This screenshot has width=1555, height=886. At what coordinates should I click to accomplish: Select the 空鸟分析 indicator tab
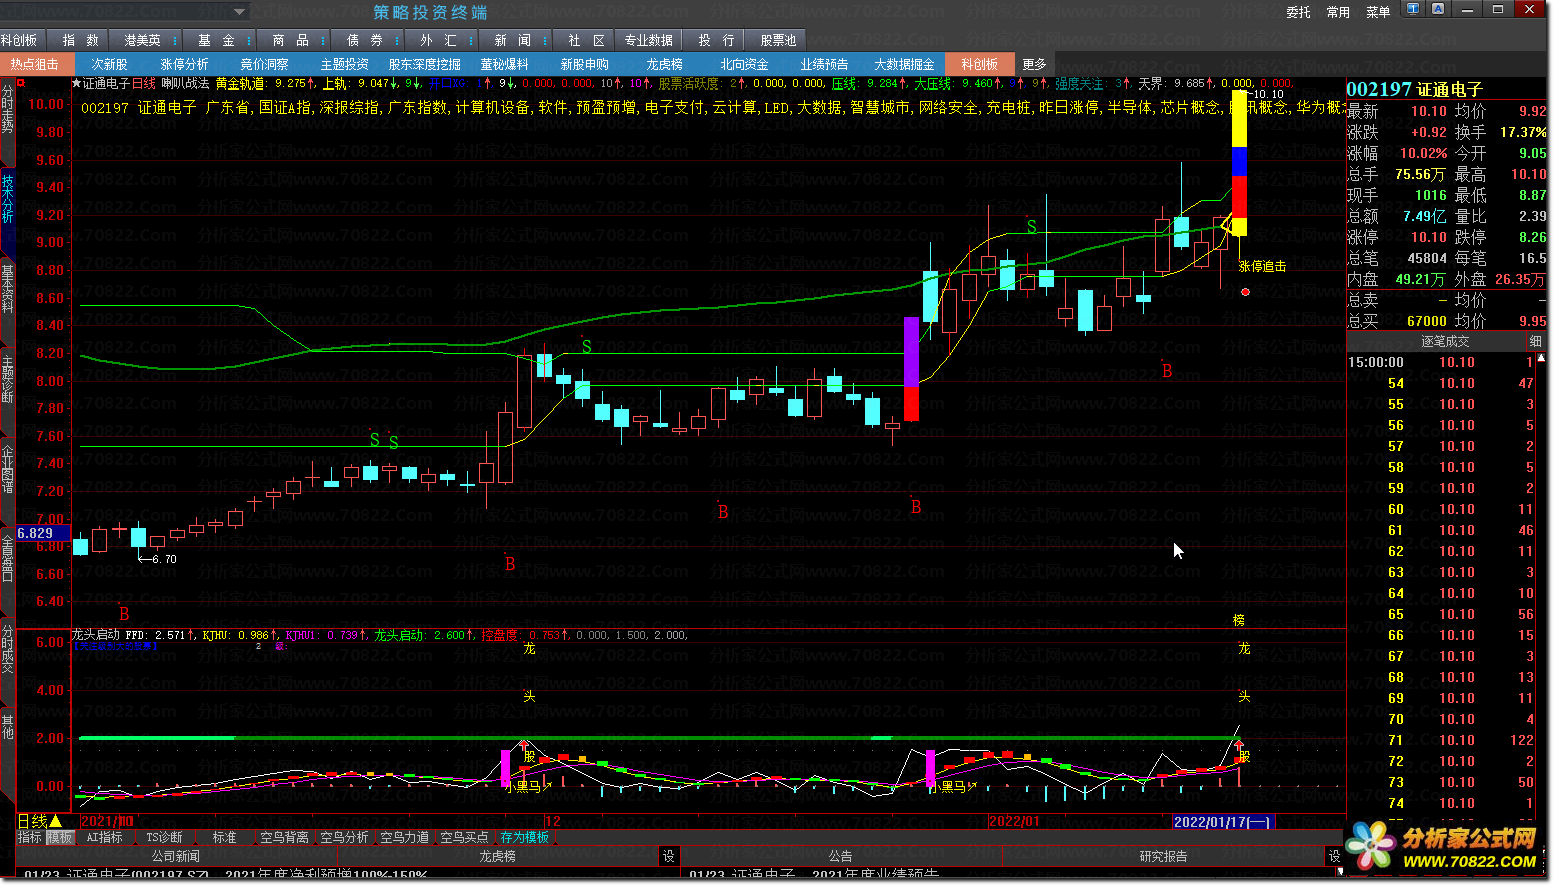tap(344, 837)
